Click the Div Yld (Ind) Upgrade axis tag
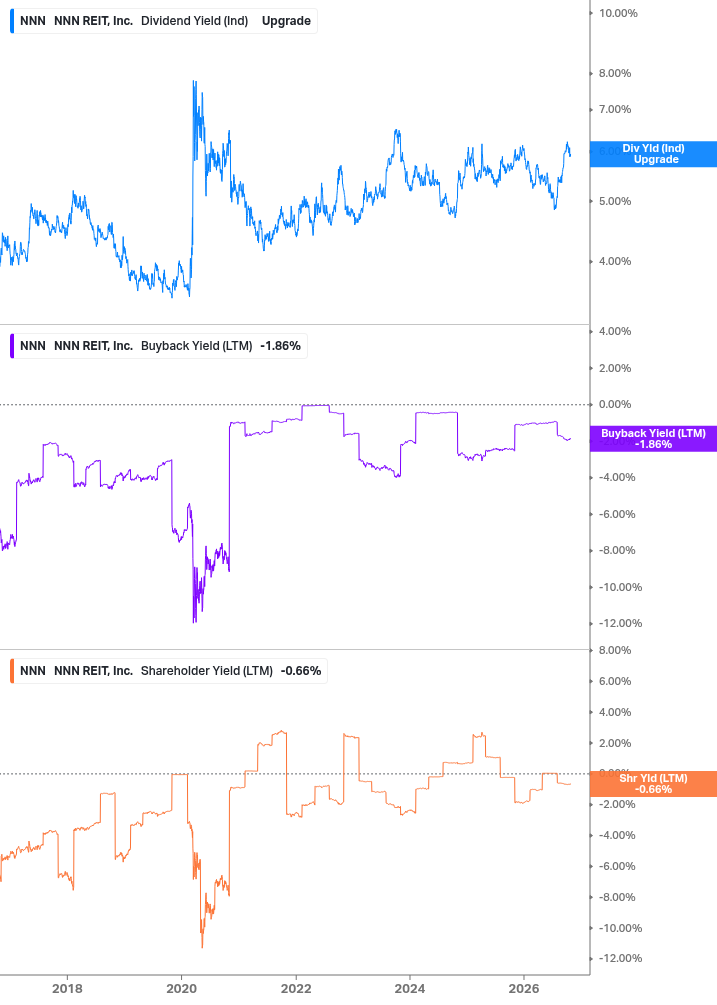717x1005 pixels. pyautogui.click(x=653, y=154)
